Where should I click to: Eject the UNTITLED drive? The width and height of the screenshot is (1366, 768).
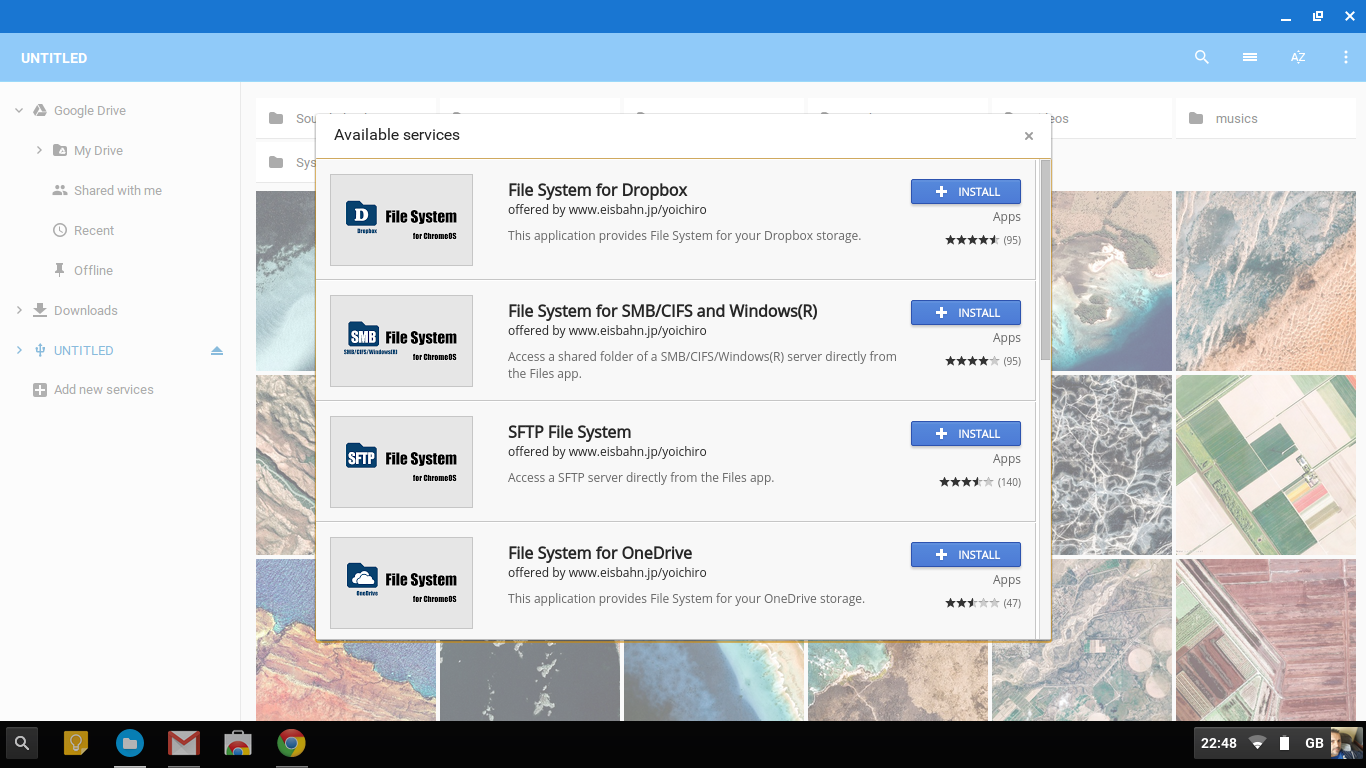click(x=217, y=351)
